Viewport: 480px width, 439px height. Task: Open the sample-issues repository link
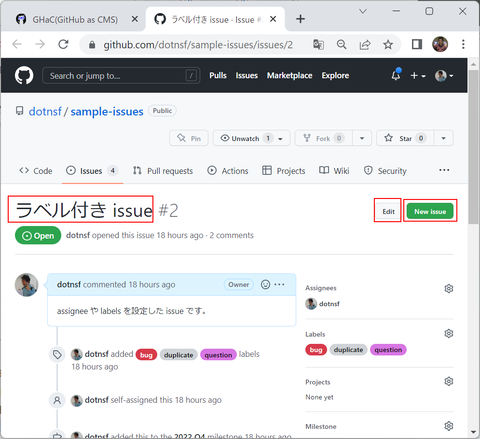click(107, 111)
